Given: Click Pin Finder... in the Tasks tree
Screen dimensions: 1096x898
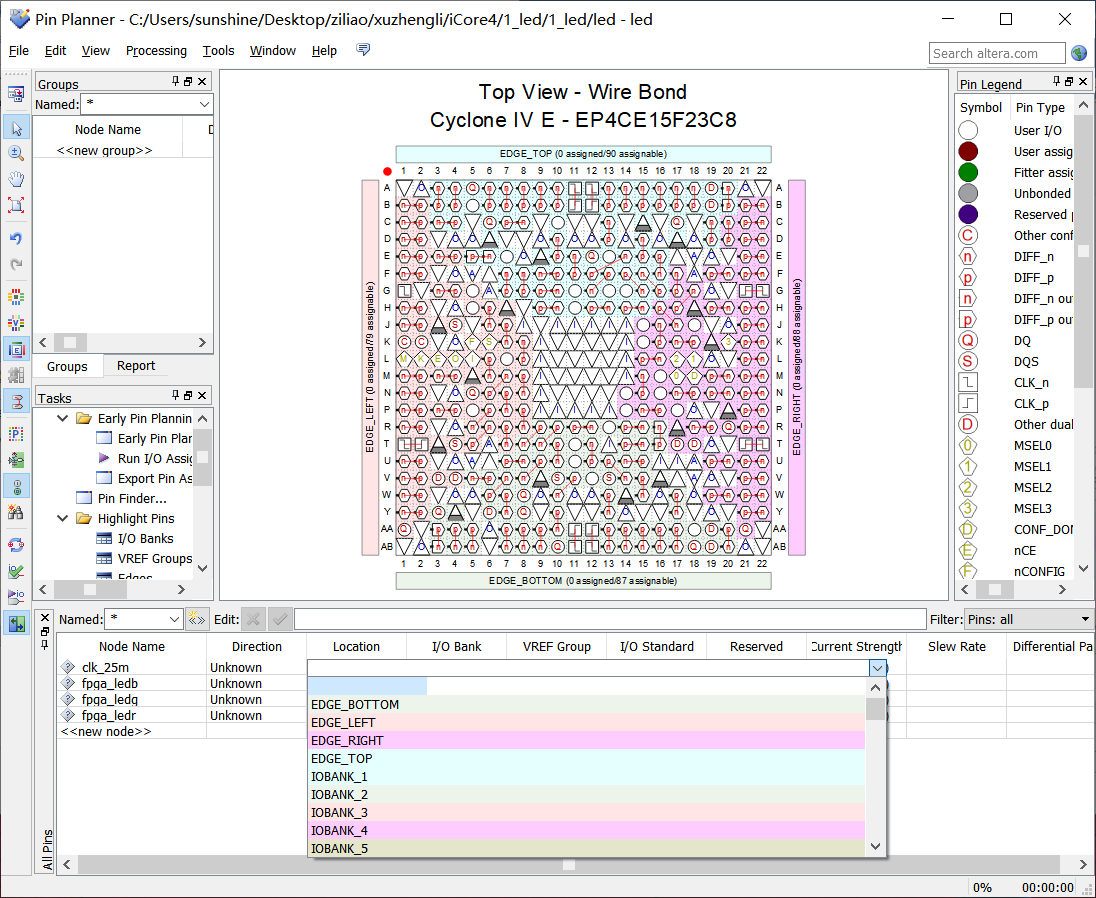Looking at the screenshot, I should pos(132,498).
